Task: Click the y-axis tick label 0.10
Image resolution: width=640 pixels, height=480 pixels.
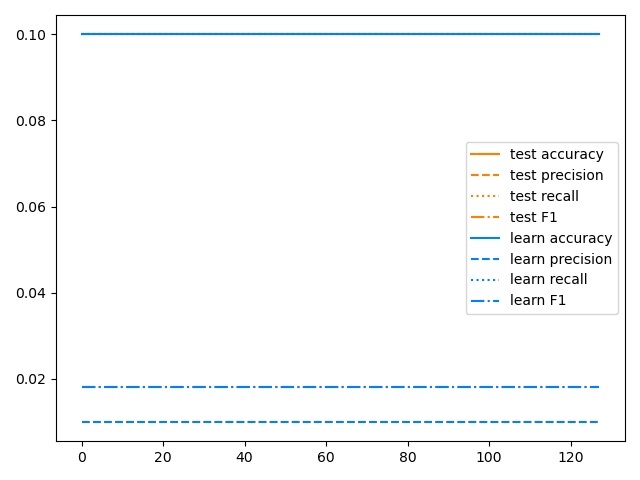Action: (31, 35)
